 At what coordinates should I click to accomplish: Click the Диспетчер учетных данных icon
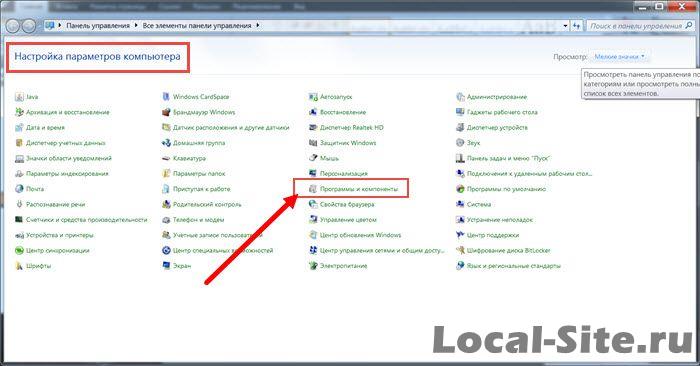(x=19, y=143)
